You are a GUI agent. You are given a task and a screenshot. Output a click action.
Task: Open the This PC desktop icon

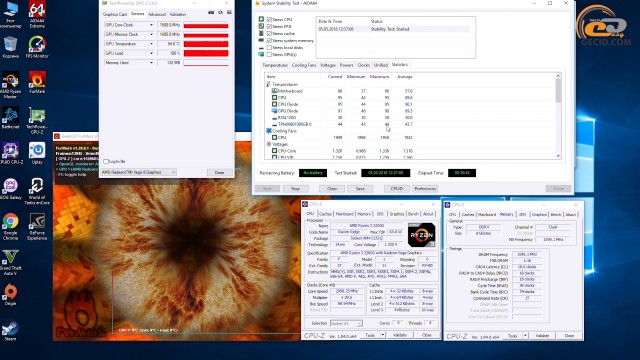point(11,15)
